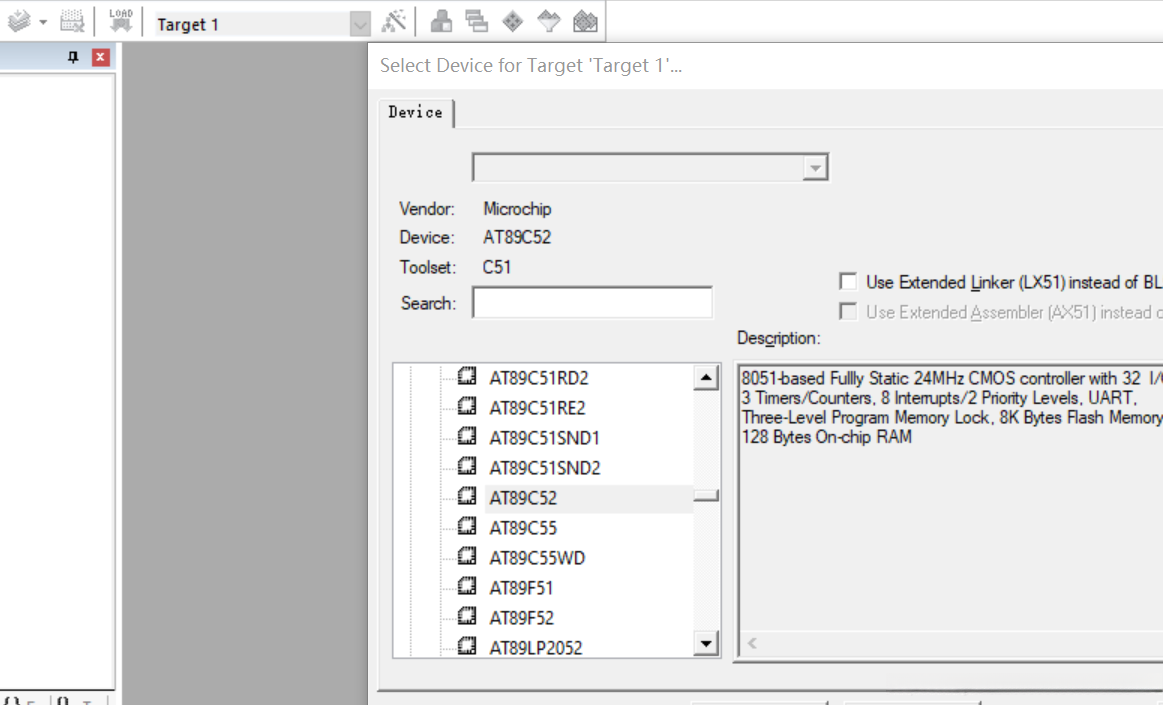Enable Use Extended Linker (LX51) checkbox
The height and width of the screenshot is (705, 1163).
(848, 282)
